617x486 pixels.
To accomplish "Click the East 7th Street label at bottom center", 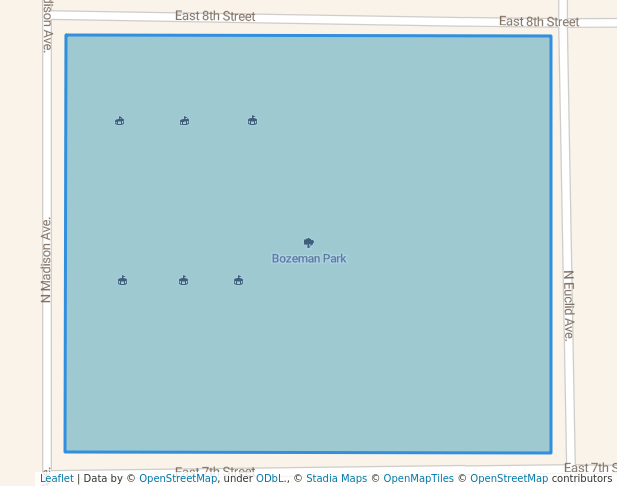I will tap(215, 471).
